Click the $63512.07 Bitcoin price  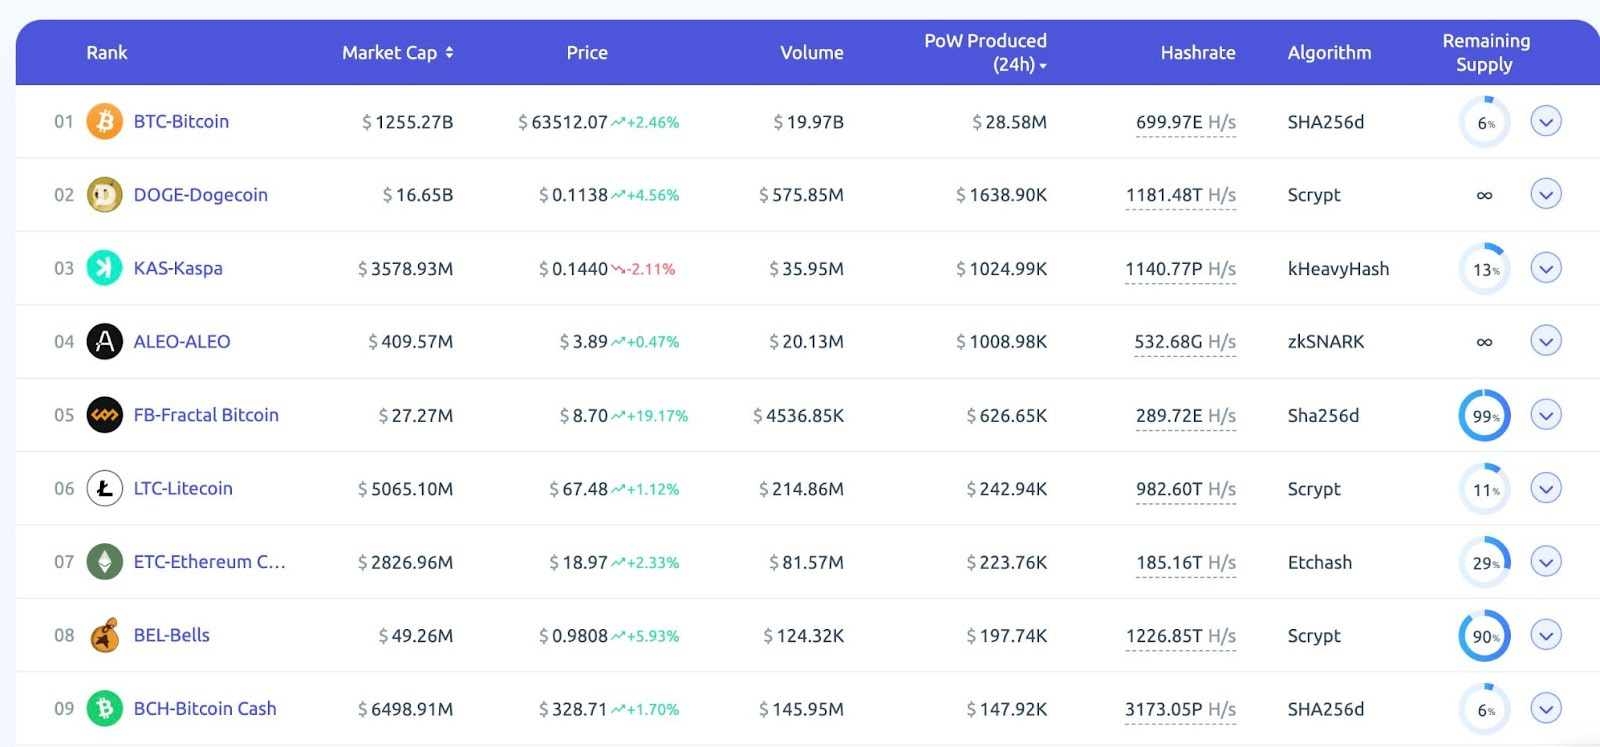pos(563,122)
